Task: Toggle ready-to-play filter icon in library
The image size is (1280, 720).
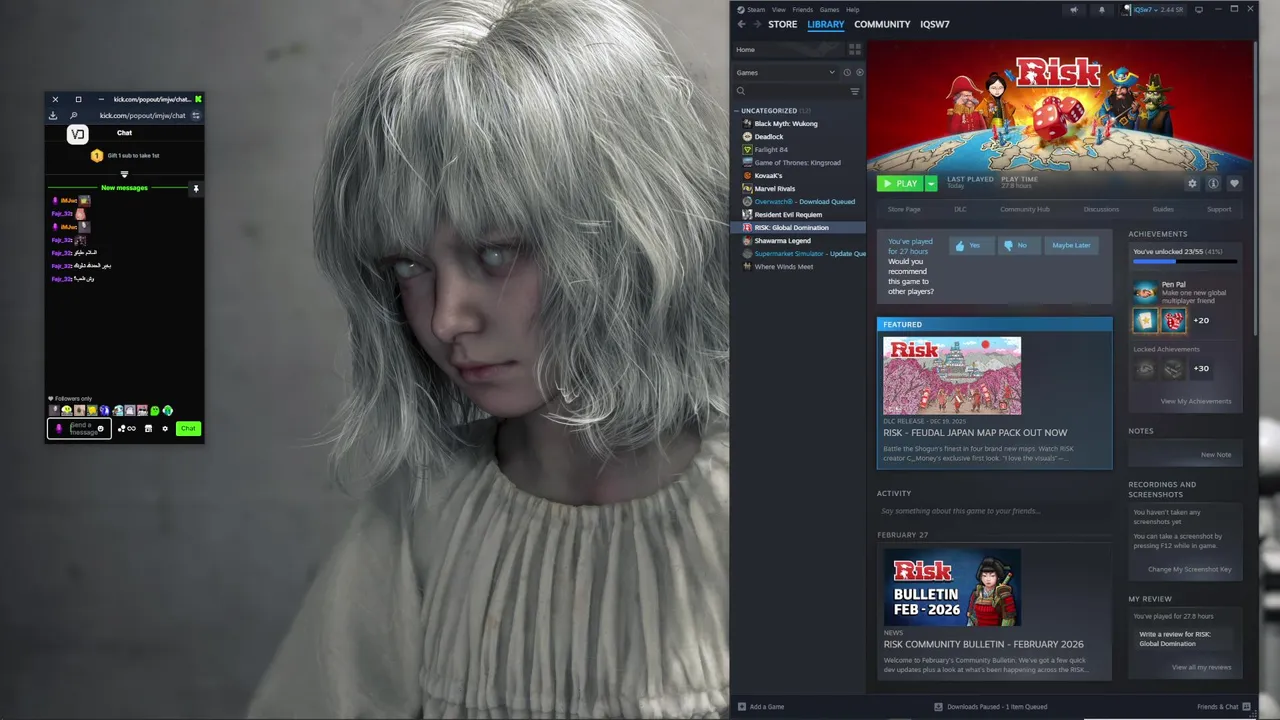Action: [x=859, y=72]
